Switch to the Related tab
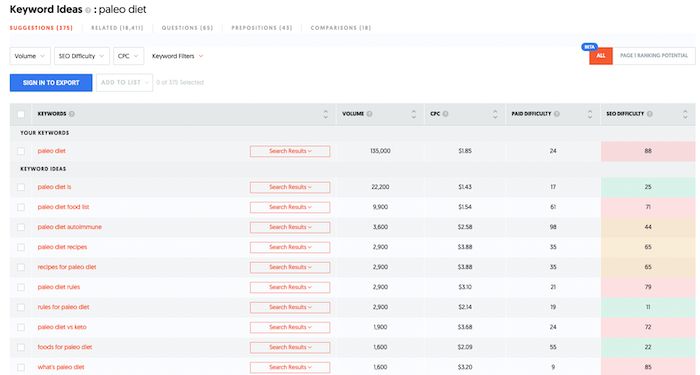Screen dimensions: 700x375 tap(117, 28)
